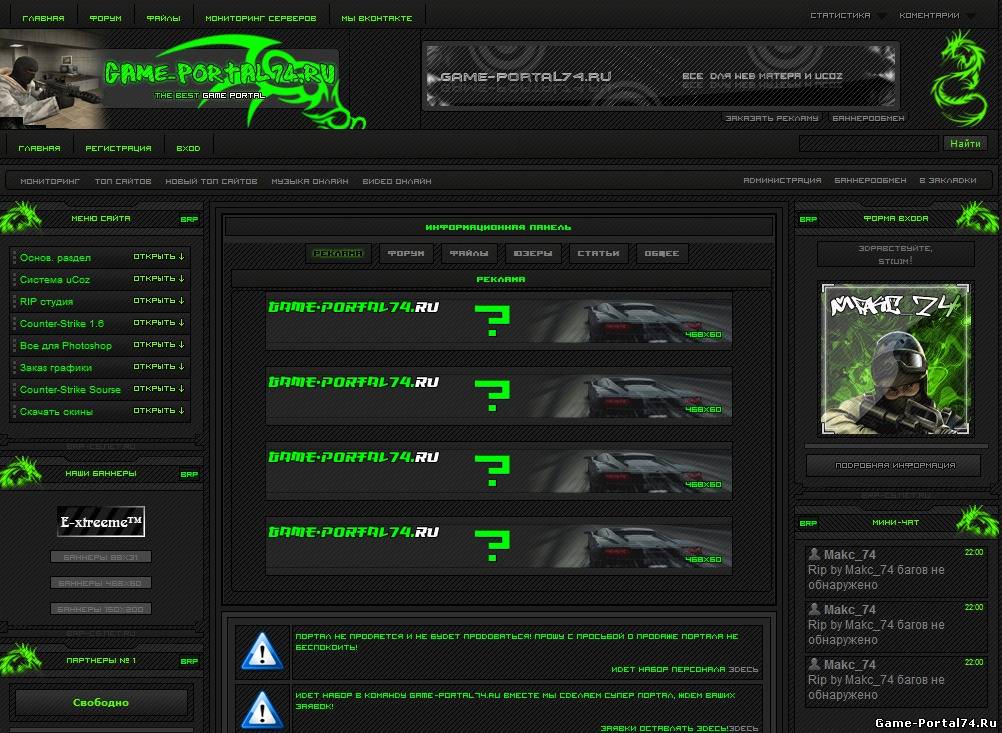Image resolution: width=1002 pixels, height=733 pixels.
Task: Expand the Counter-Strike 1.6 menu section
Action: 158,323
